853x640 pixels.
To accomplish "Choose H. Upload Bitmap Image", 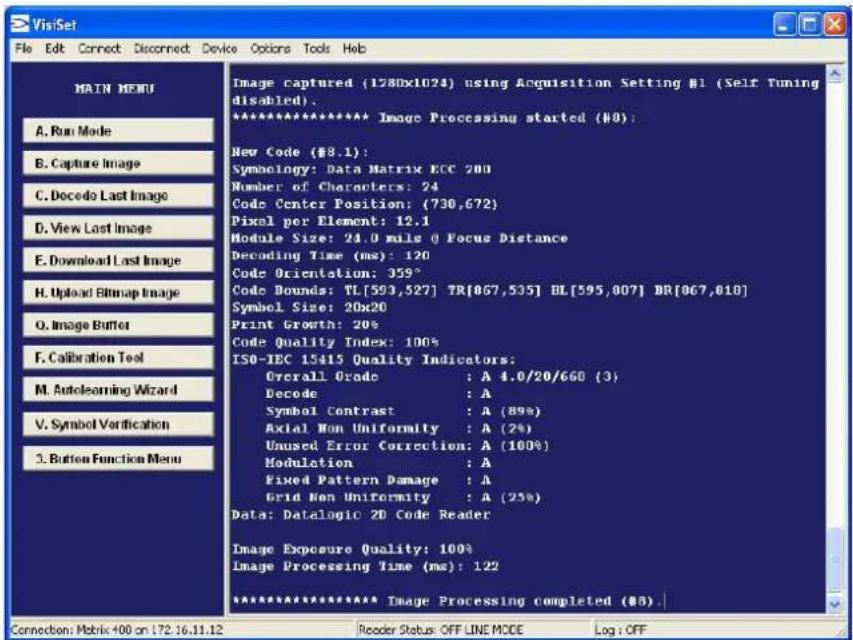I will 118,293.
